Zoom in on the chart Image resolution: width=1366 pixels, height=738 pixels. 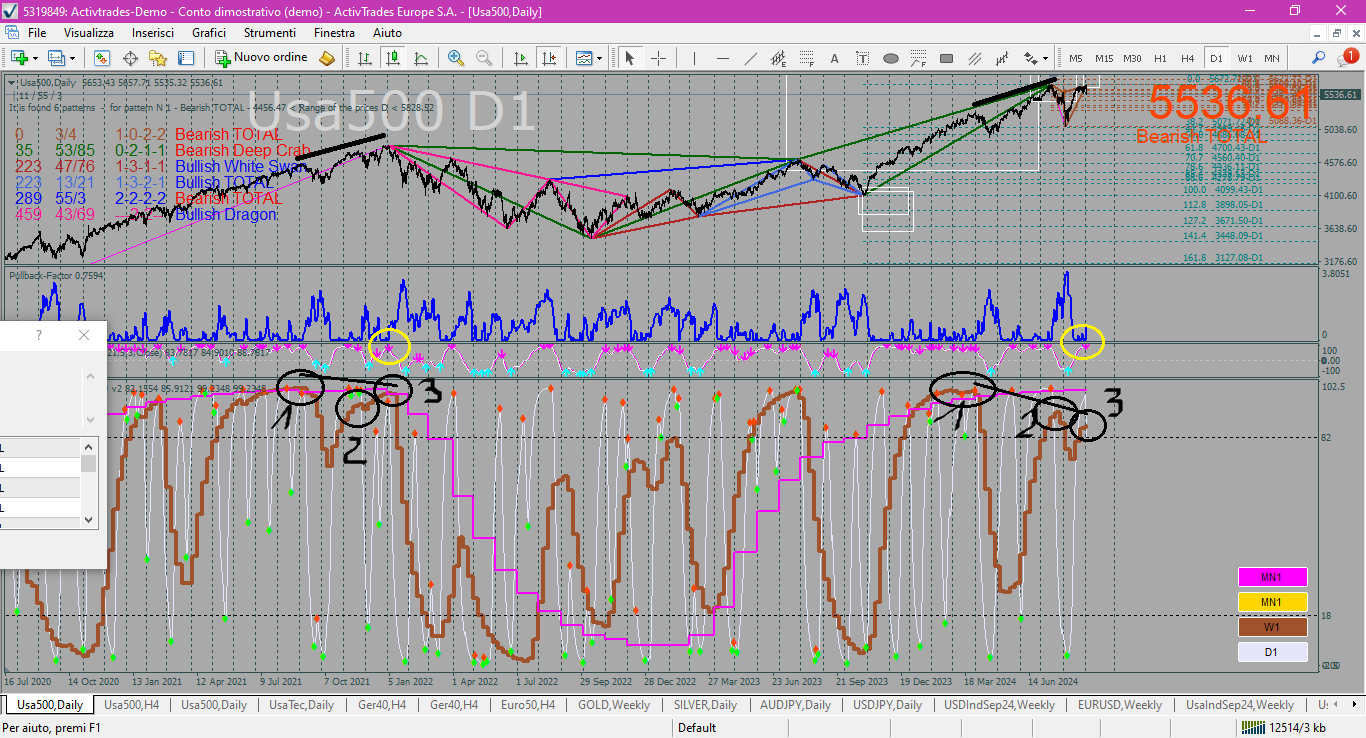456,58
